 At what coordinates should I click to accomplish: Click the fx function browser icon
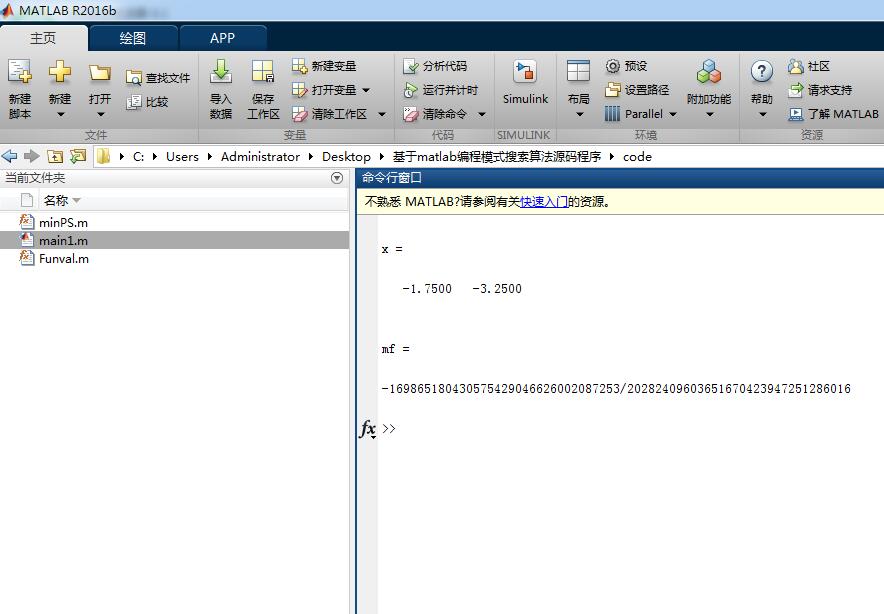coord(368,429)
